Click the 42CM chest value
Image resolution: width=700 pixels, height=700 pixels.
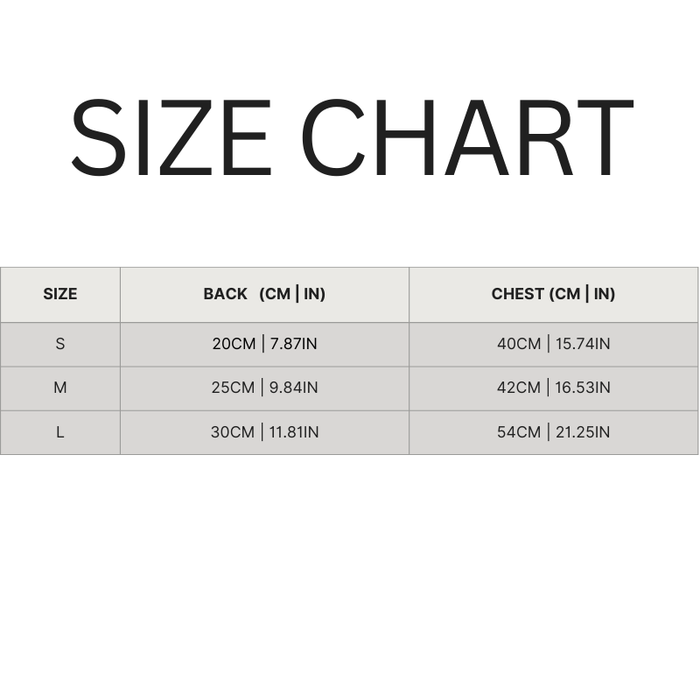519,388
